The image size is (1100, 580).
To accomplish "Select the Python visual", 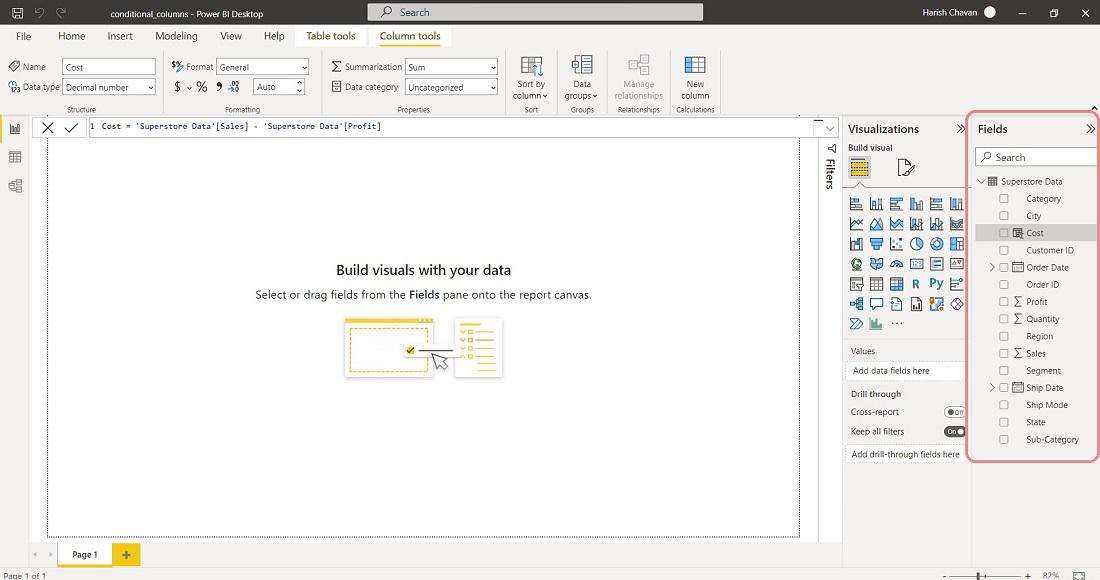I will point(937,283).
